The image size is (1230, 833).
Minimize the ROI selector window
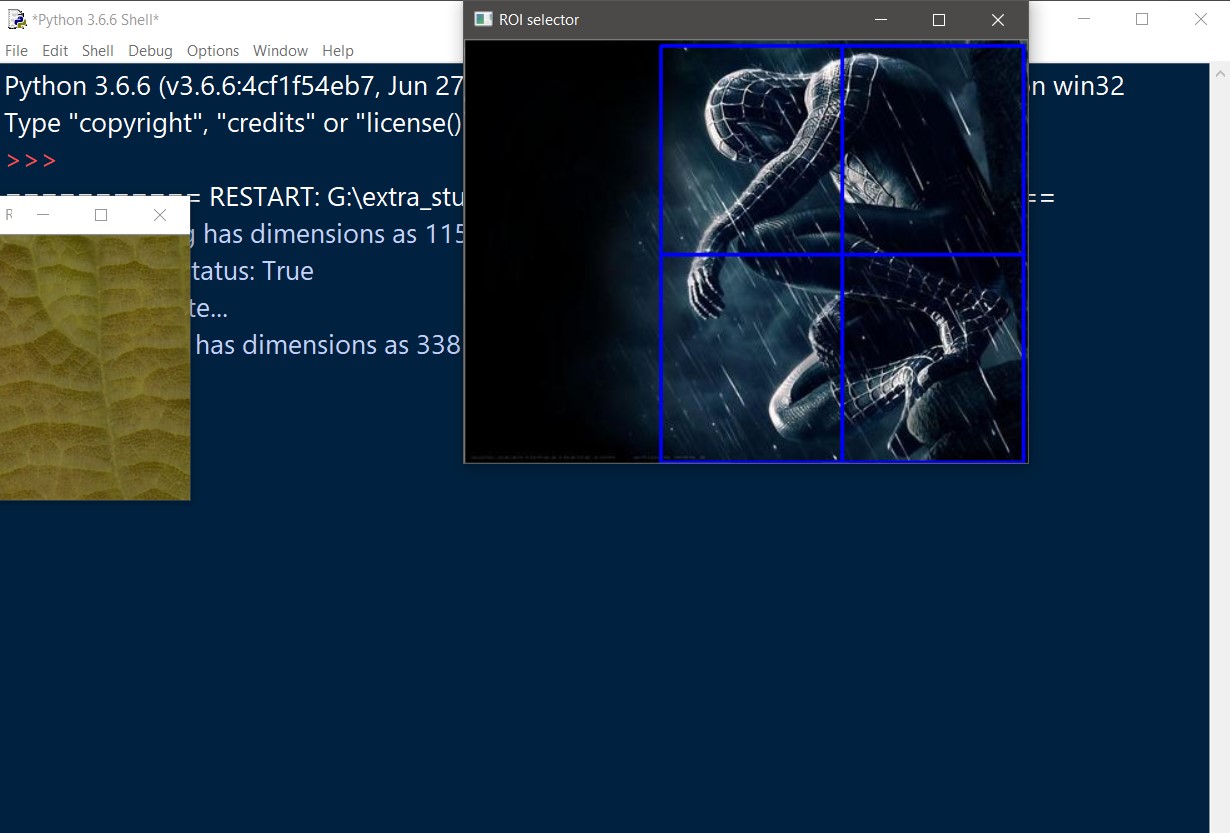[881, 20]
